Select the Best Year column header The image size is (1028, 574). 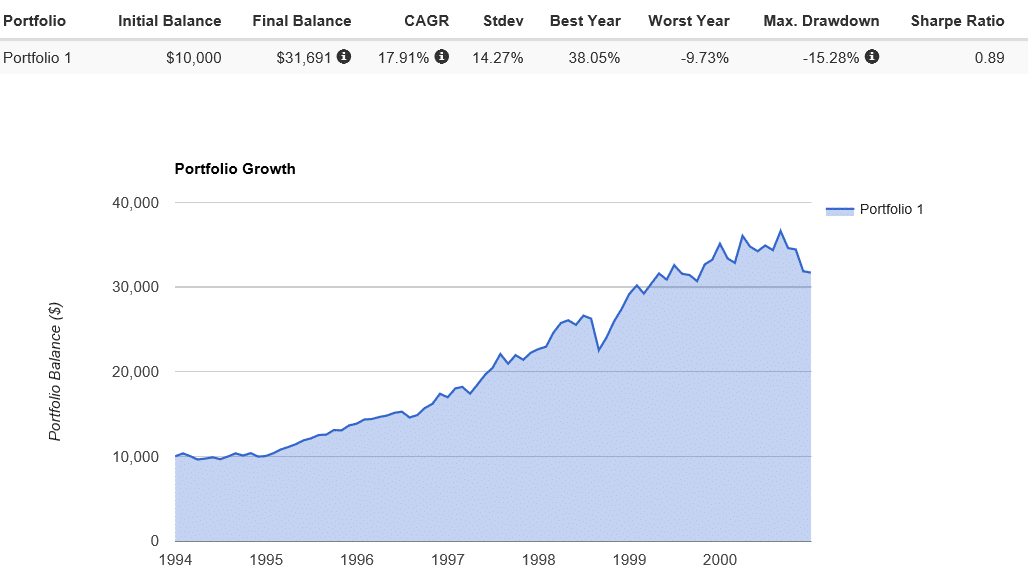585,21
